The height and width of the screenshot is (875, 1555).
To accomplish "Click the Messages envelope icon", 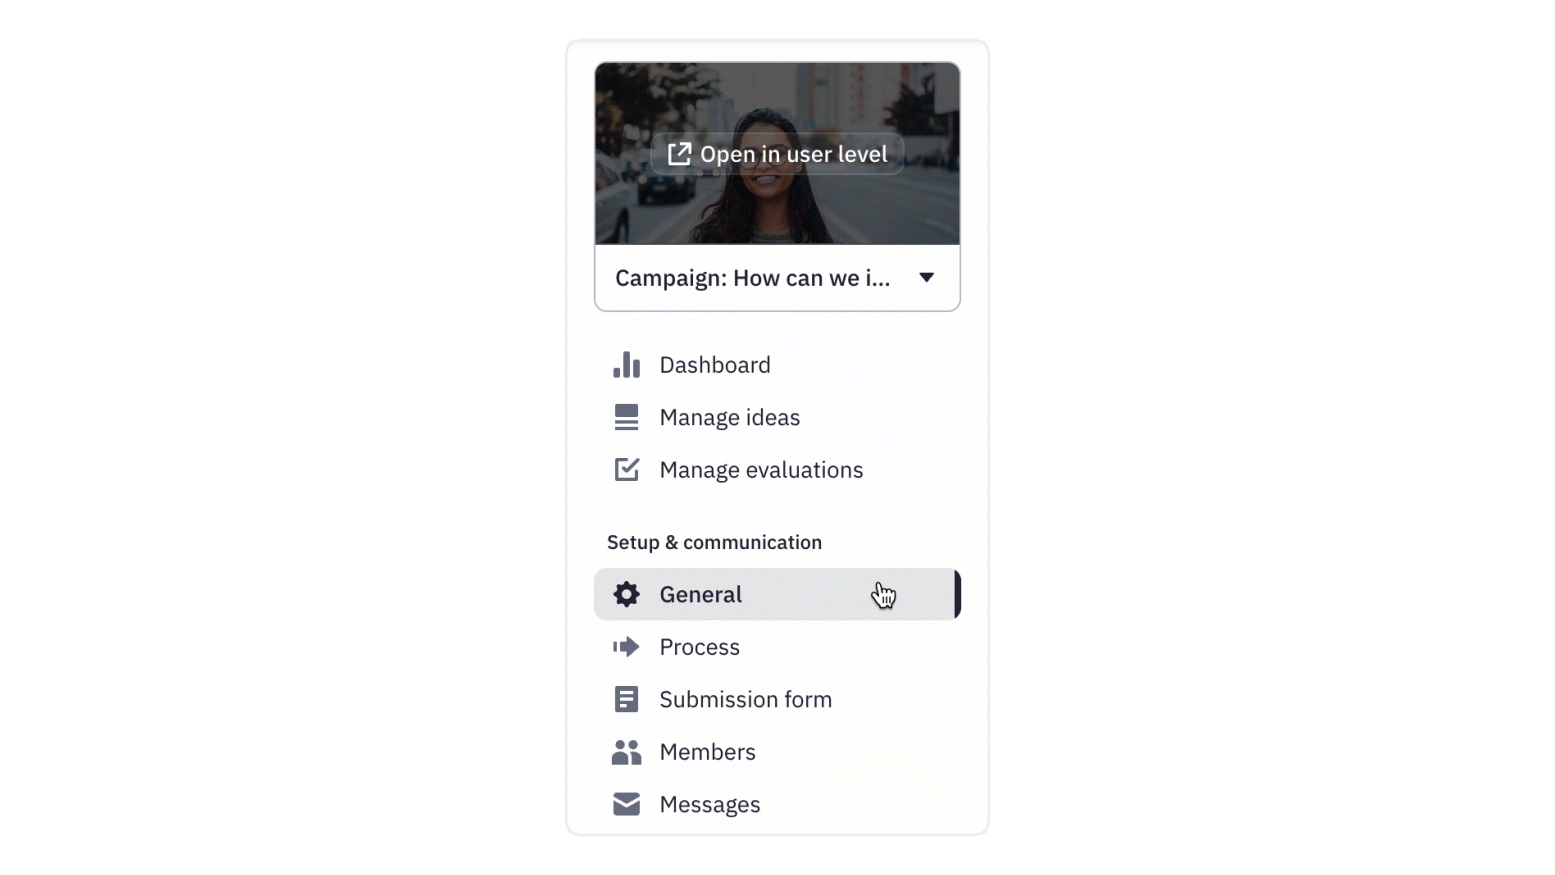I will click(626, 804).
